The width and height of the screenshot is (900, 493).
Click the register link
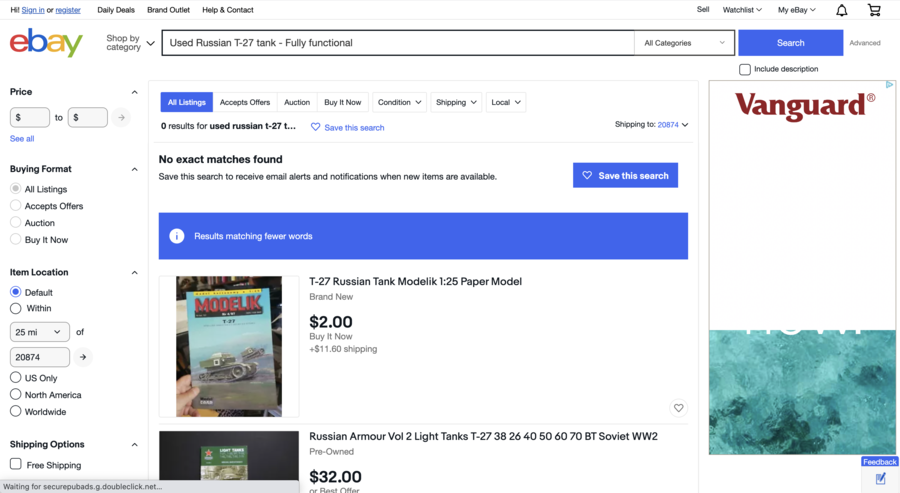(x=68, y=10)
